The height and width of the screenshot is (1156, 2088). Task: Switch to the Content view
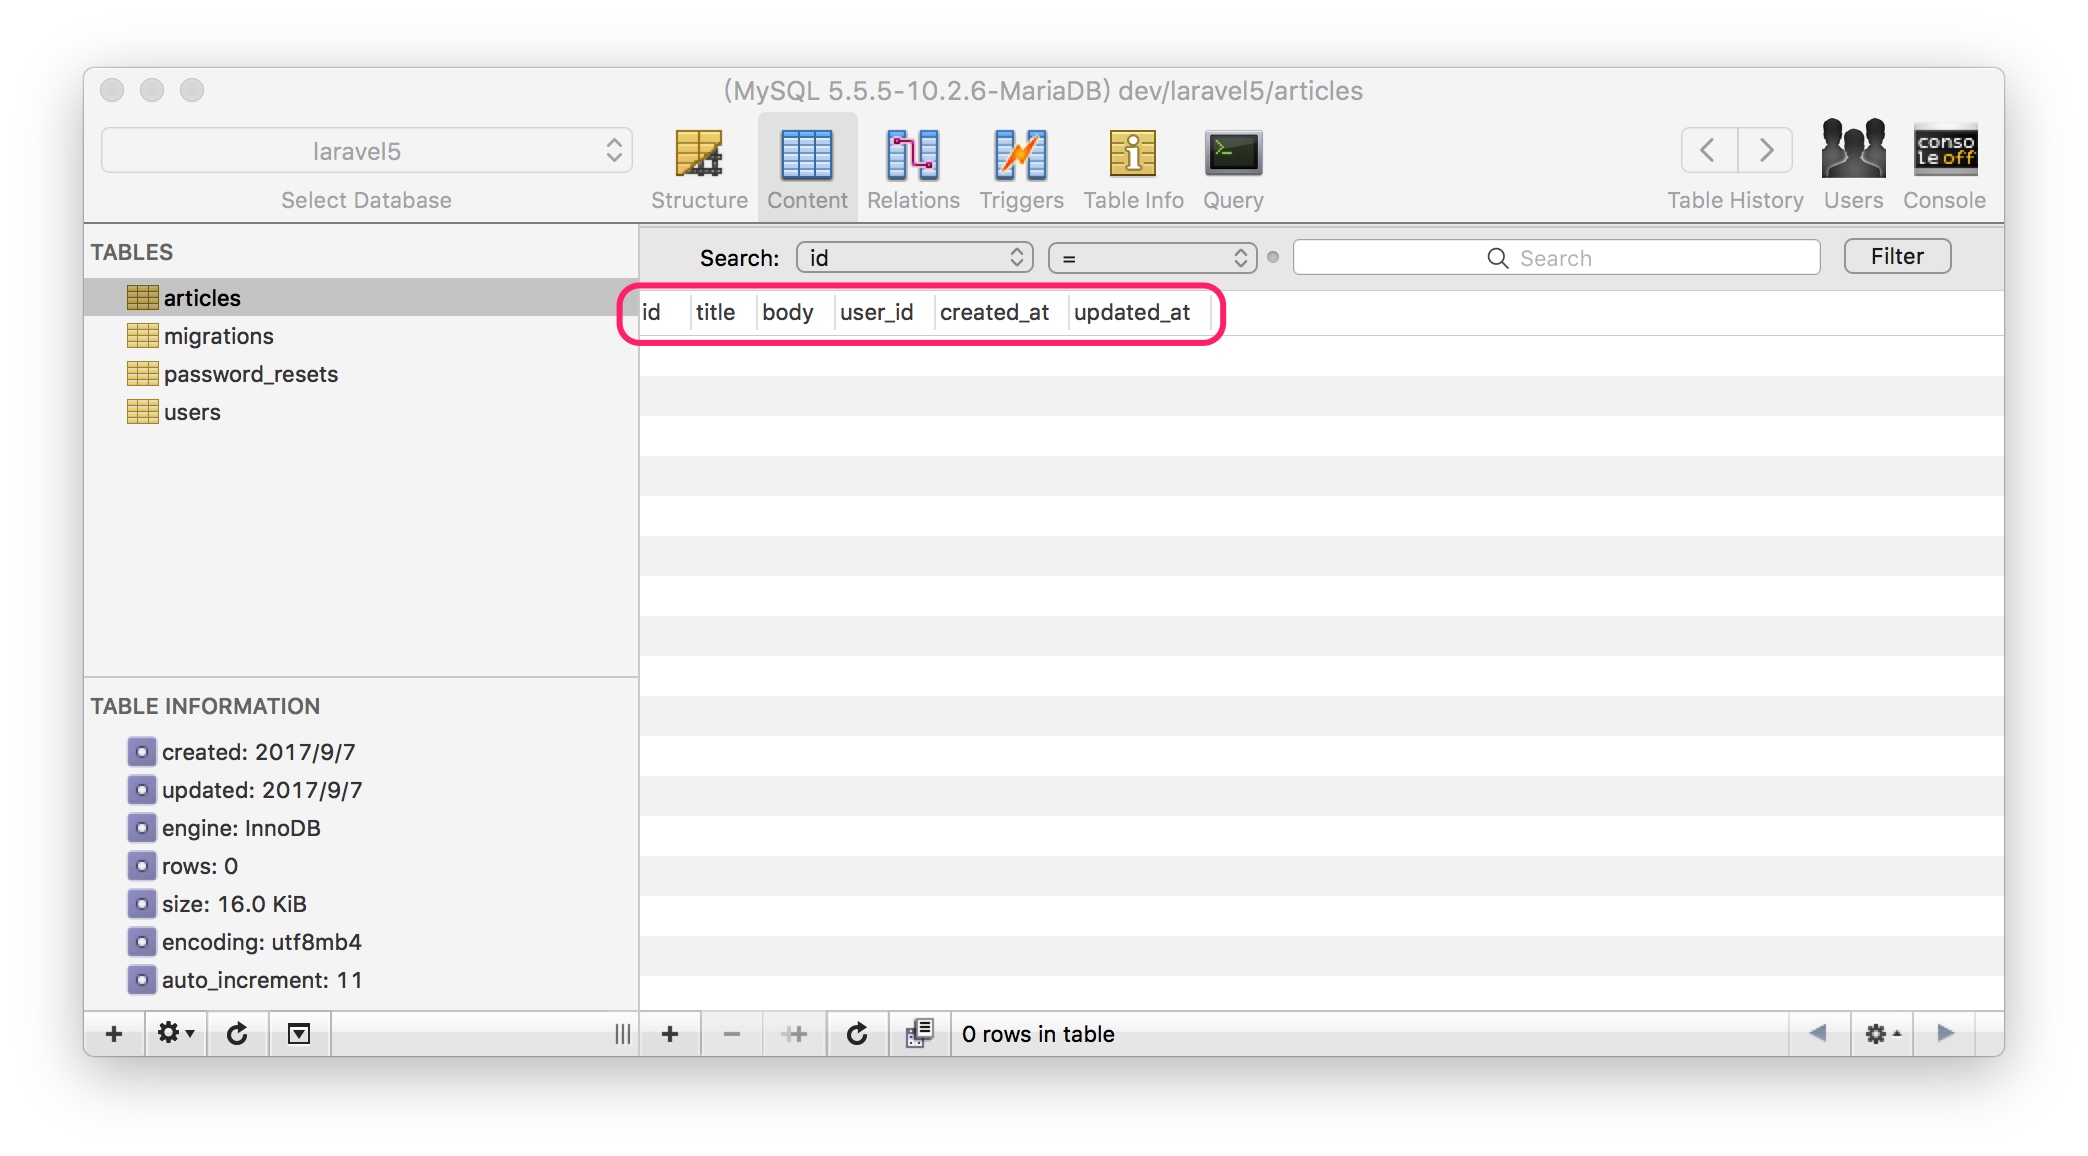tap(807, 168)
